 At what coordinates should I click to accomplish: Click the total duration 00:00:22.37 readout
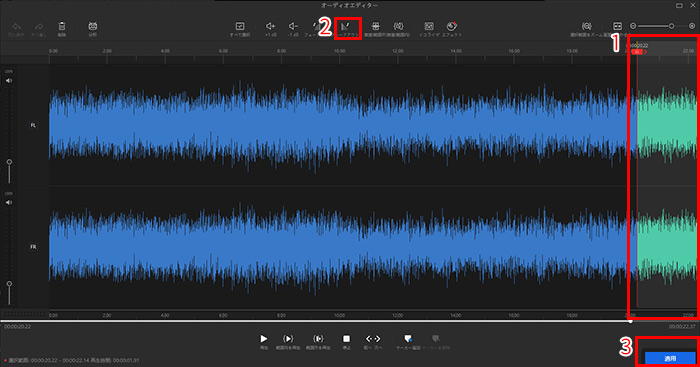click(x=682, y=327)
